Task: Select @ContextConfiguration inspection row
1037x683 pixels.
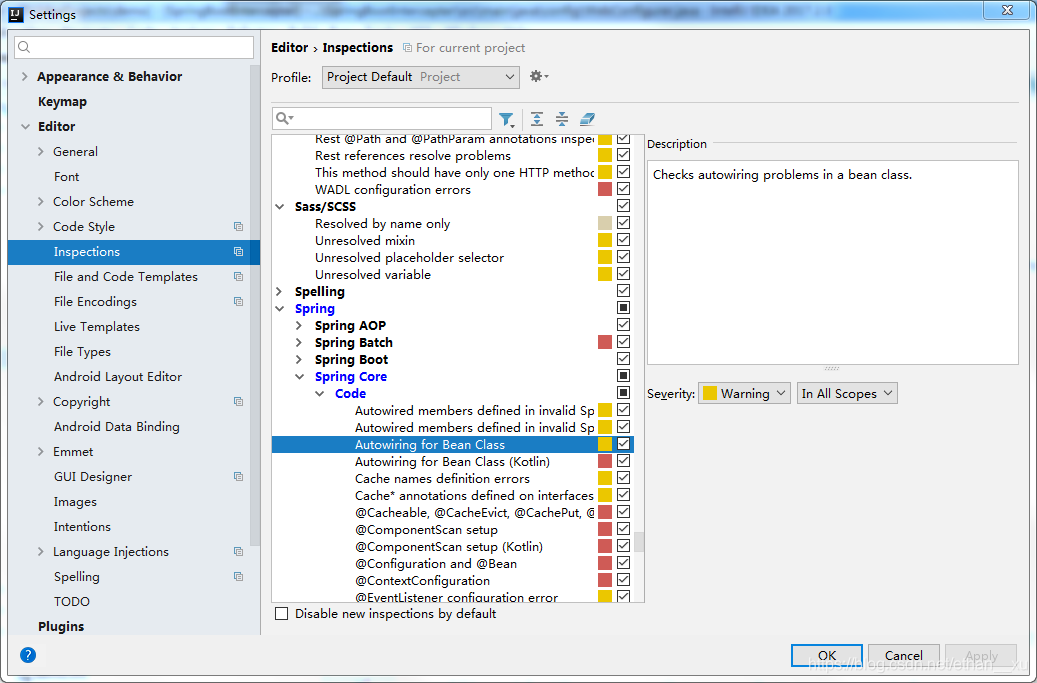Action: pyautogui.click(x=423, y=581)
